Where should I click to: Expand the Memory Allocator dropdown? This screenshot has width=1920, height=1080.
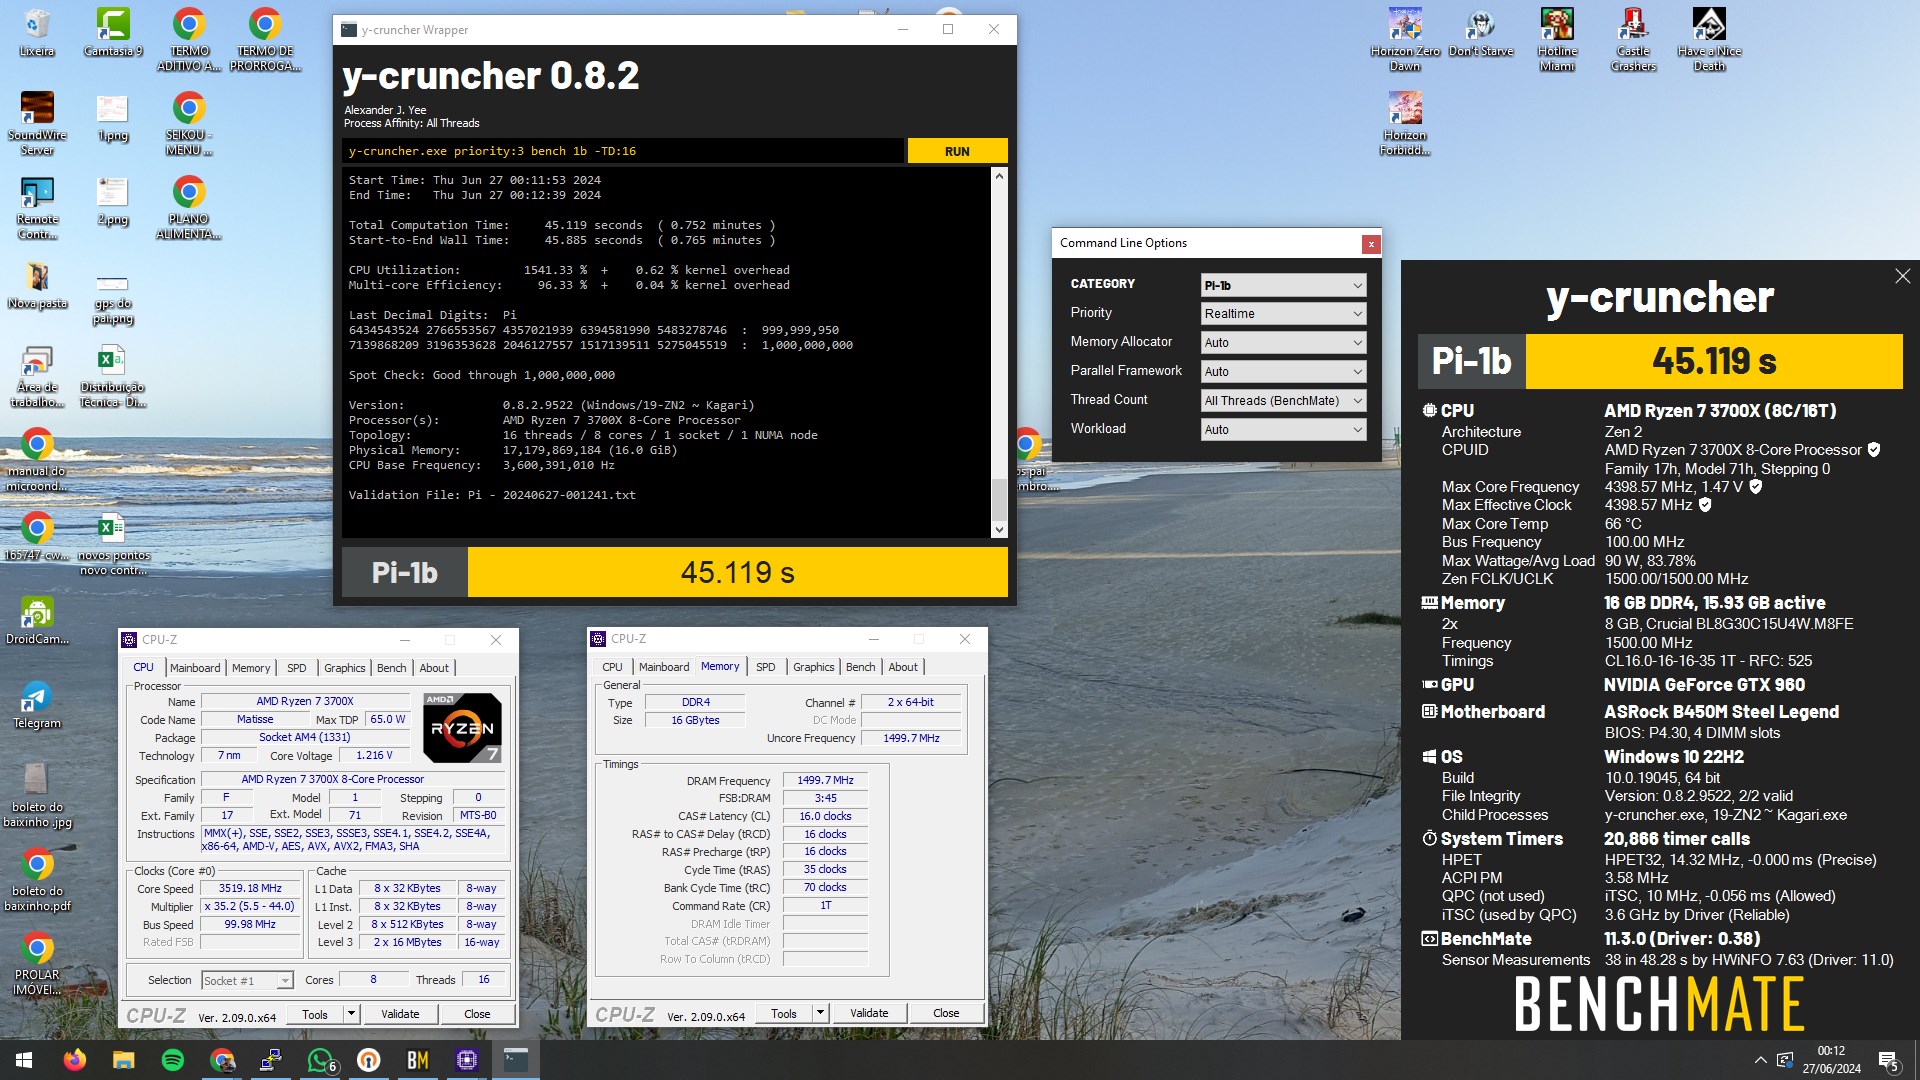click(x=1283, y=342)
